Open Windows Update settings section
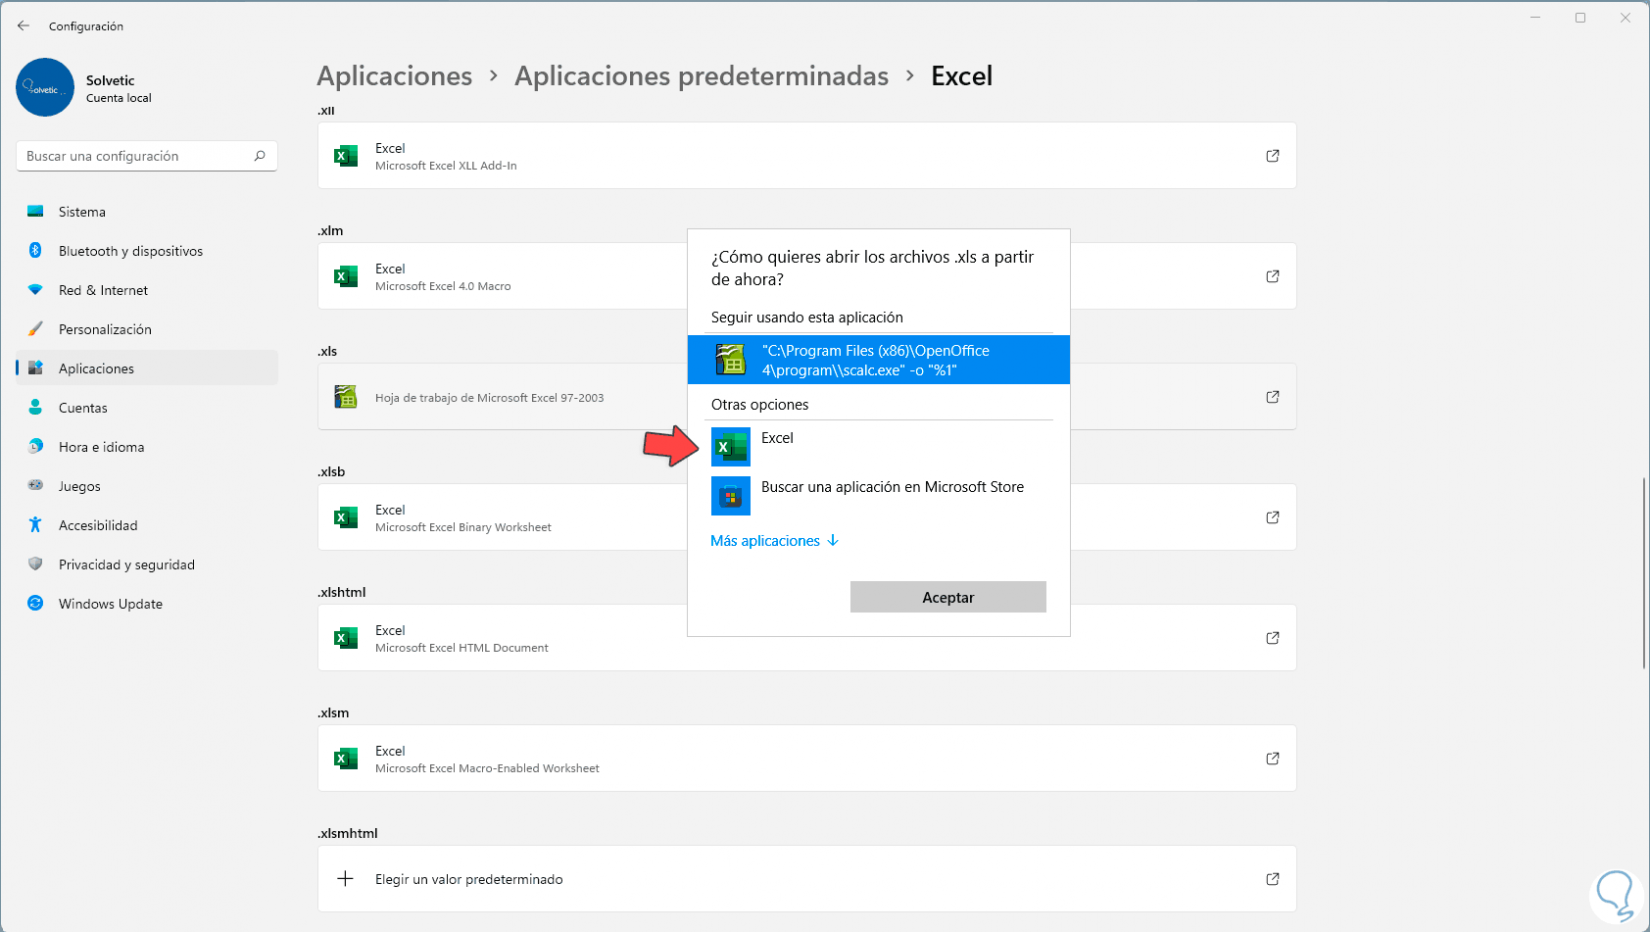1650x932 pixels. [110, 604]
